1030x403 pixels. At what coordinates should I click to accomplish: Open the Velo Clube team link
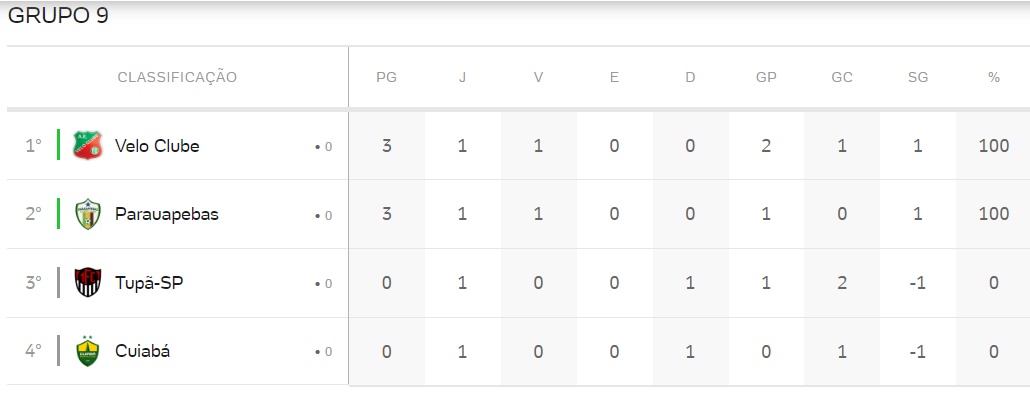[x=157, y=145]
